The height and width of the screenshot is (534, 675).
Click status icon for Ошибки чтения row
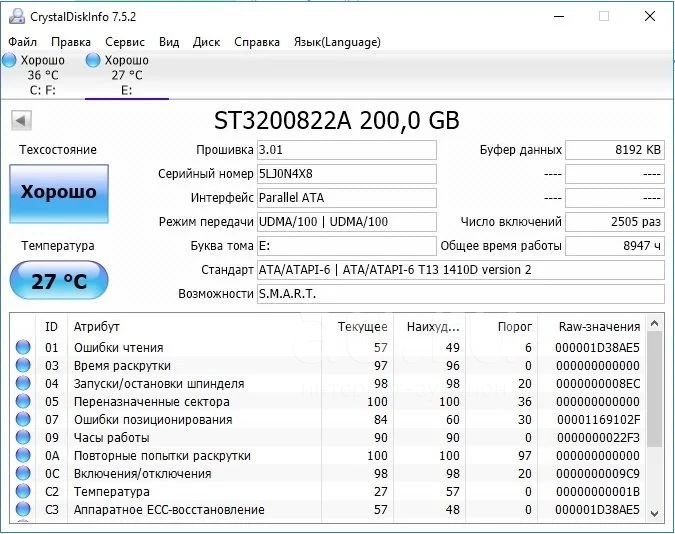coord(23,347)
